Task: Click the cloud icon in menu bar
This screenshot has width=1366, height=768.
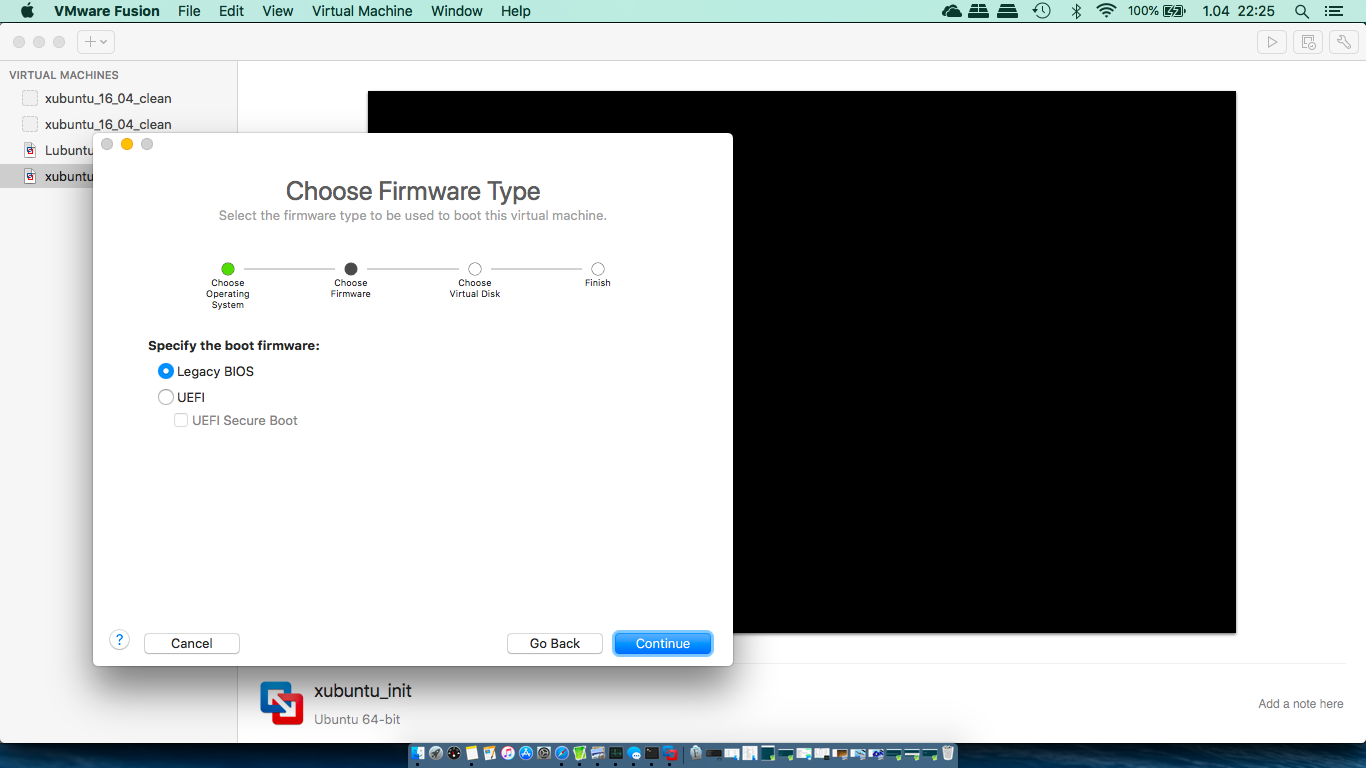Action: pyautogui.click(x=951, y=11)
